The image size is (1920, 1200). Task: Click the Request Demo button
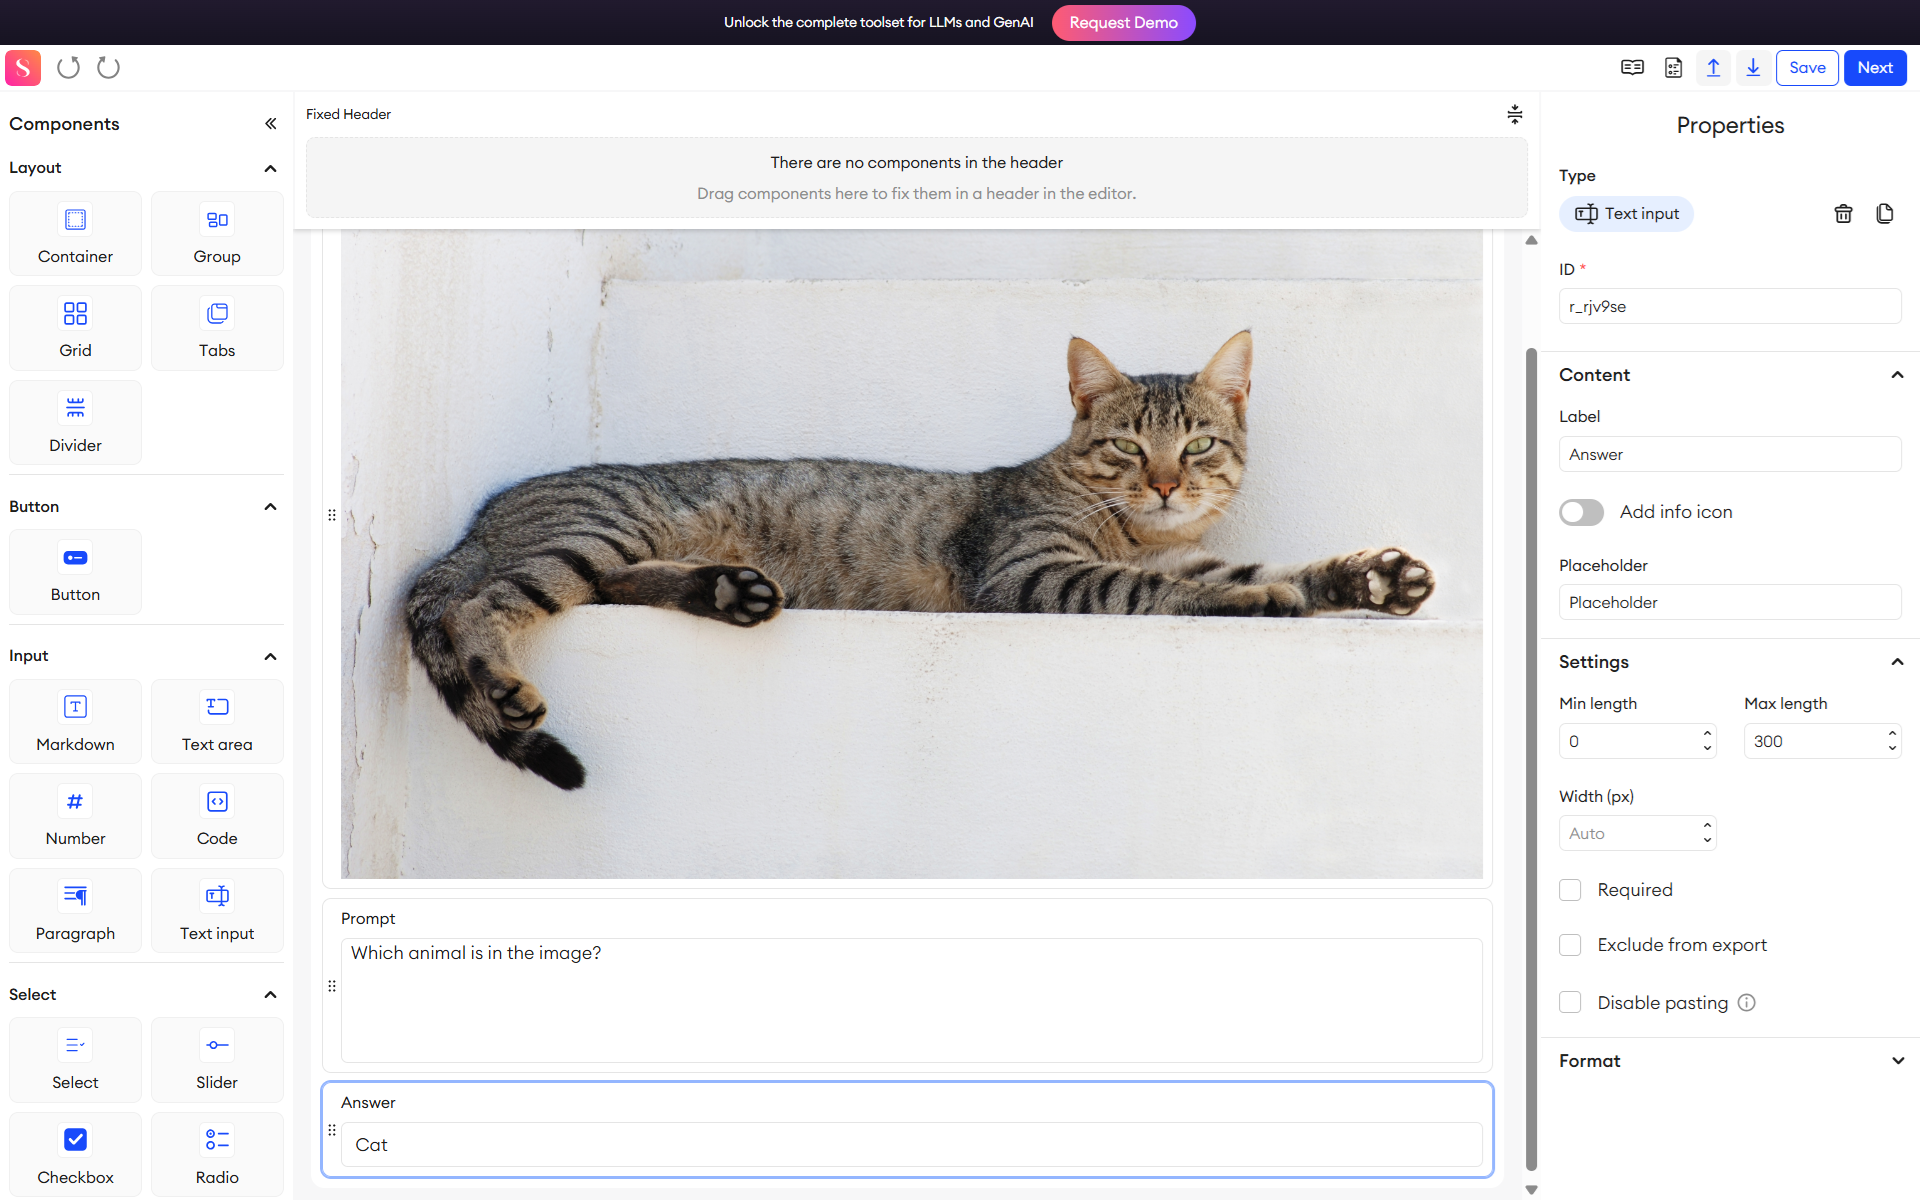(x=1122, y=22)
